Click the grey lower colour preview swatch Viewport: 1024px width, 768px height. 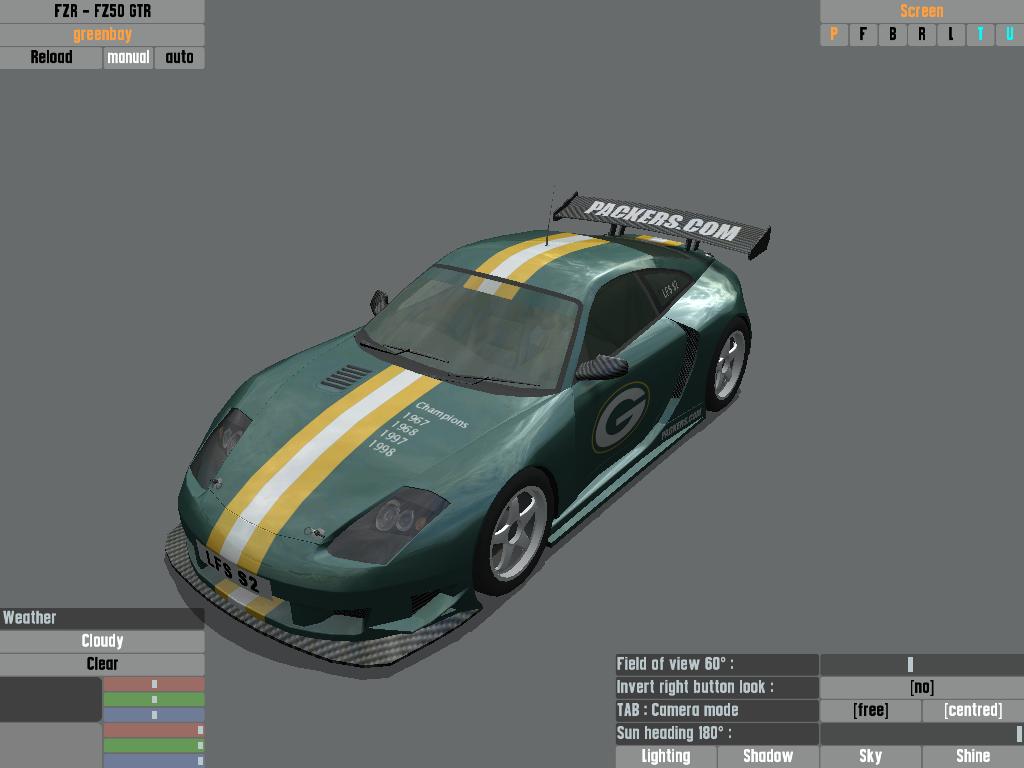(x=50, y=746)
